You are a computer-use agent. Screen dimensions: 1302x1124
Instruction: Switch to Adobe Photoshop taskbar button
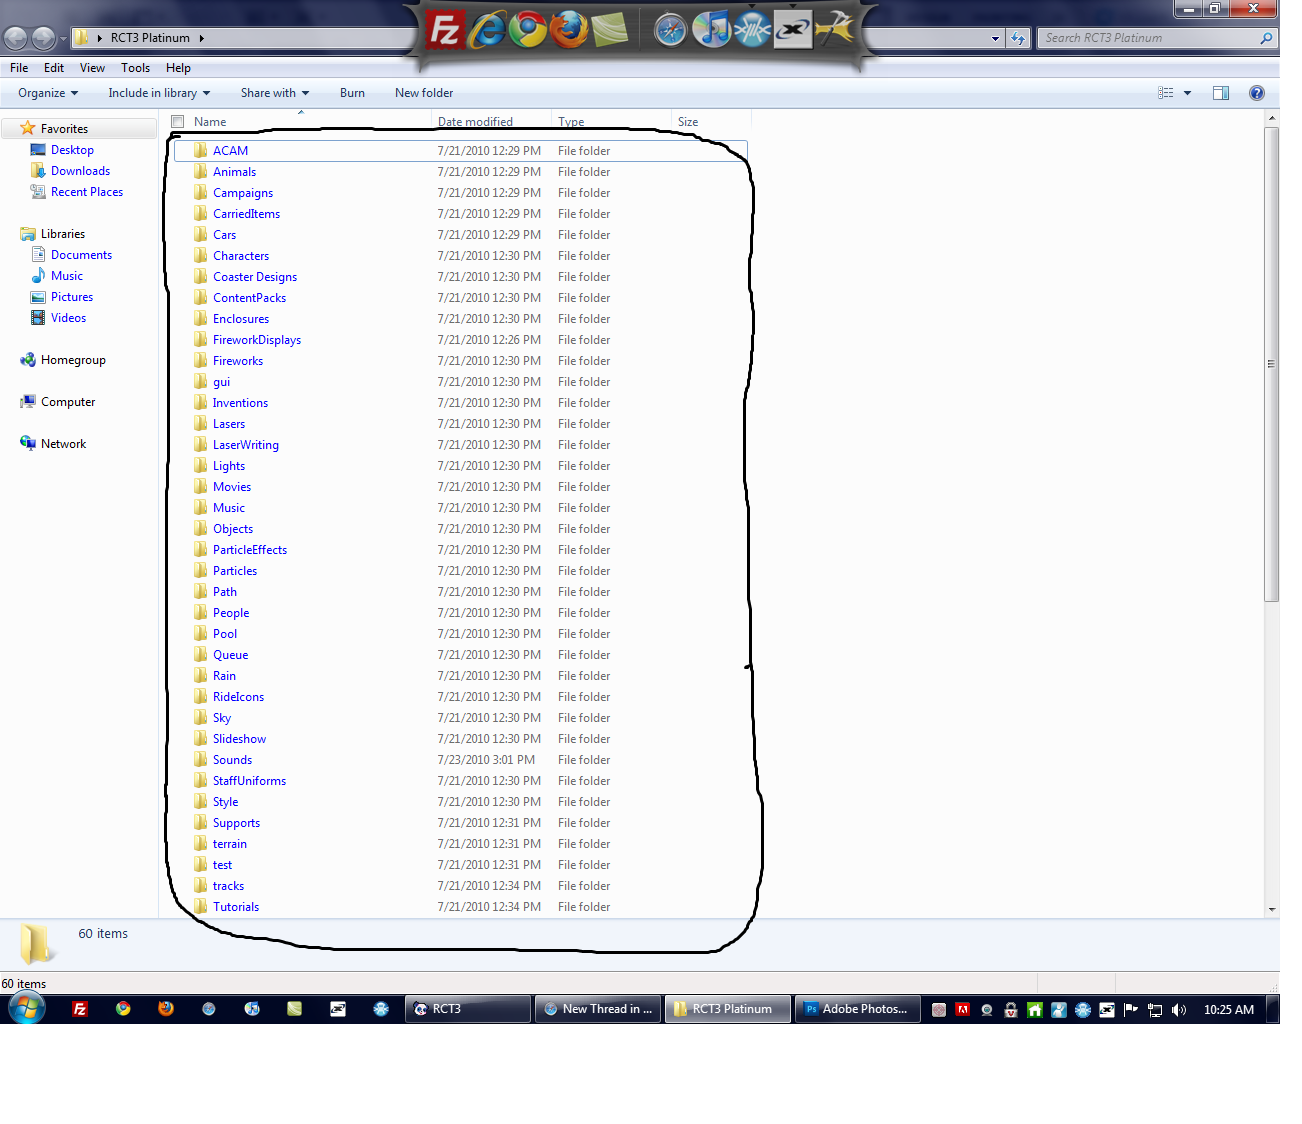pos(857,1009)
